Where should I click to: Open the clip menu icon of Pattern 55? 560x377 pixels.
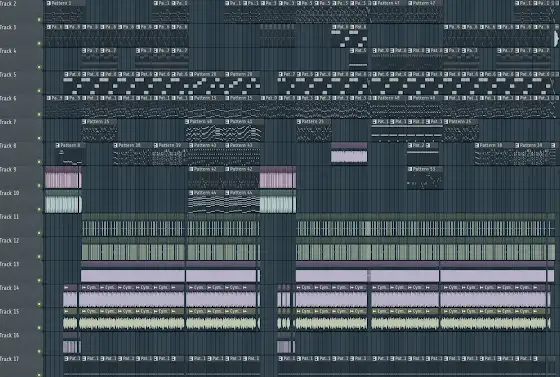[410, 169]
